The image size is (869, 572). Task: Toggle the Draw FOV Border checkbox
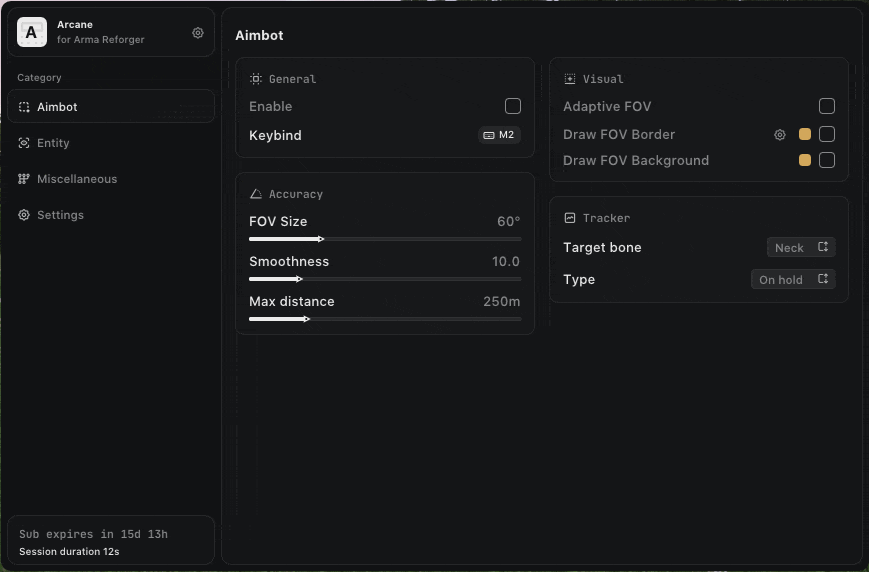827,134
